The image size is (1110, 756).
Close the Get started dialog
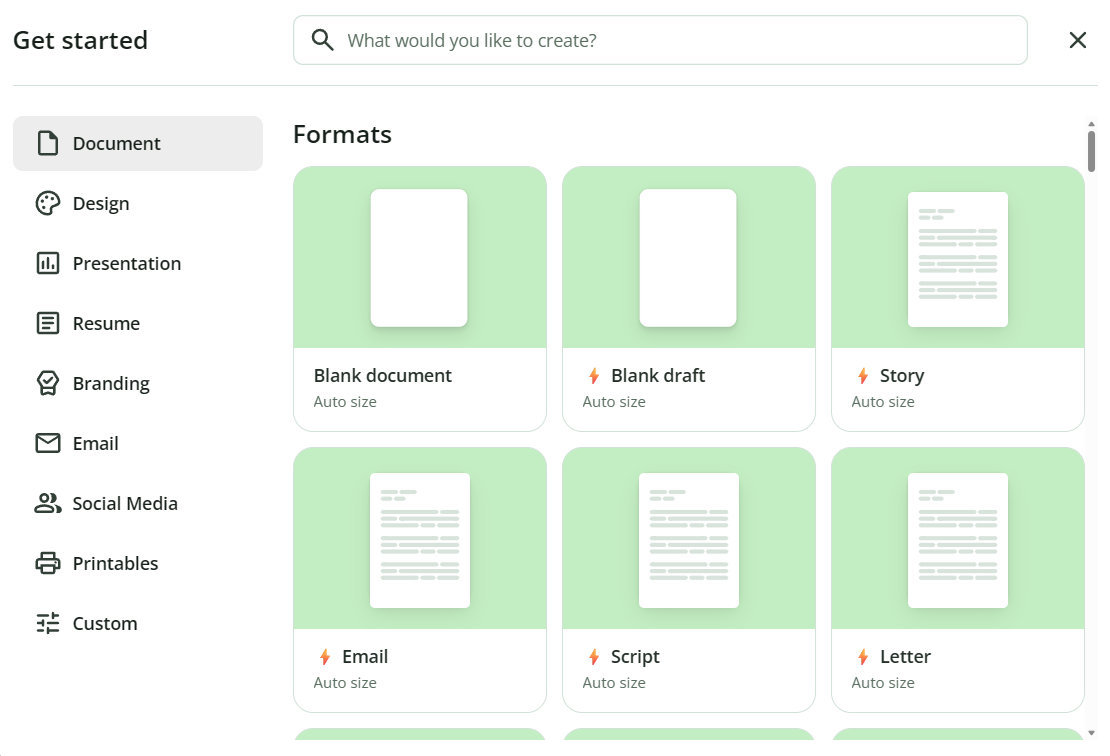(1077, 40)
